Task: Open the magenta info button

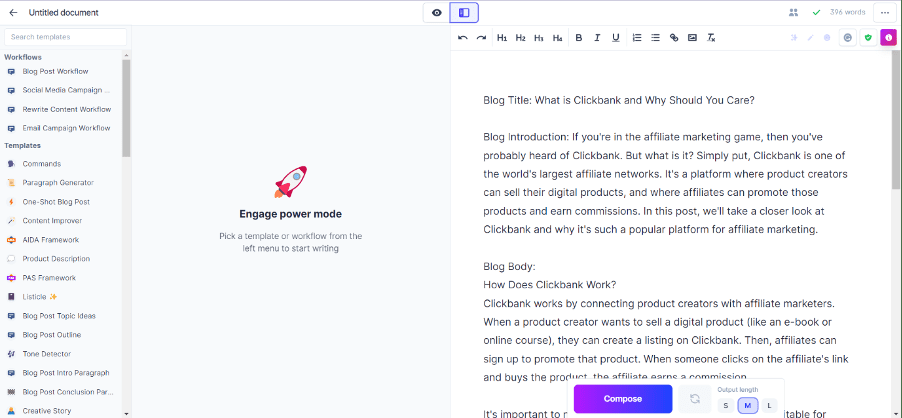Action: [x=889, y=38]
